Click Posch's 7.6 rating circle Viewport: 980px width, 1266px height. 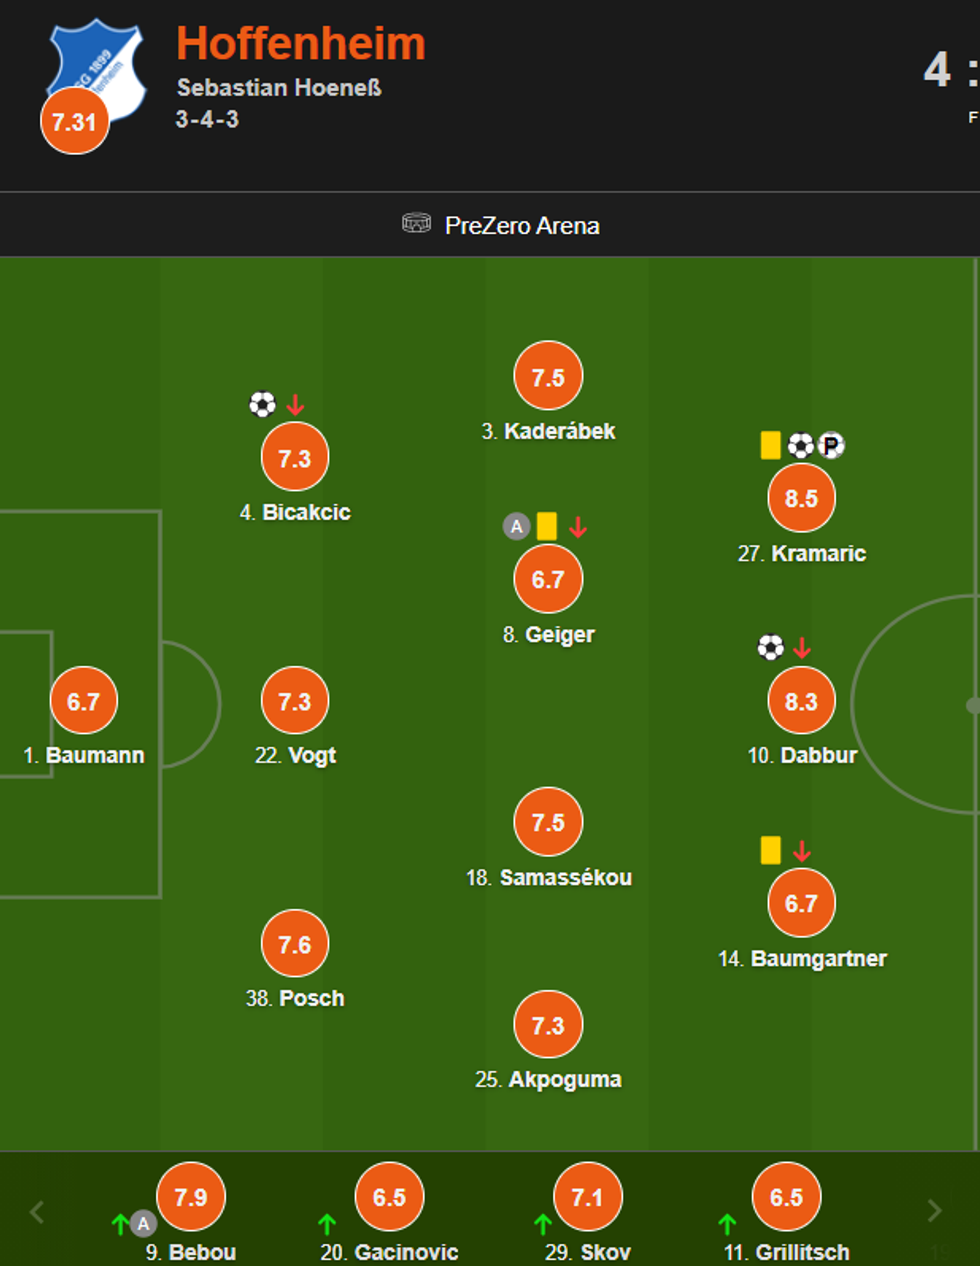point(295,944)
